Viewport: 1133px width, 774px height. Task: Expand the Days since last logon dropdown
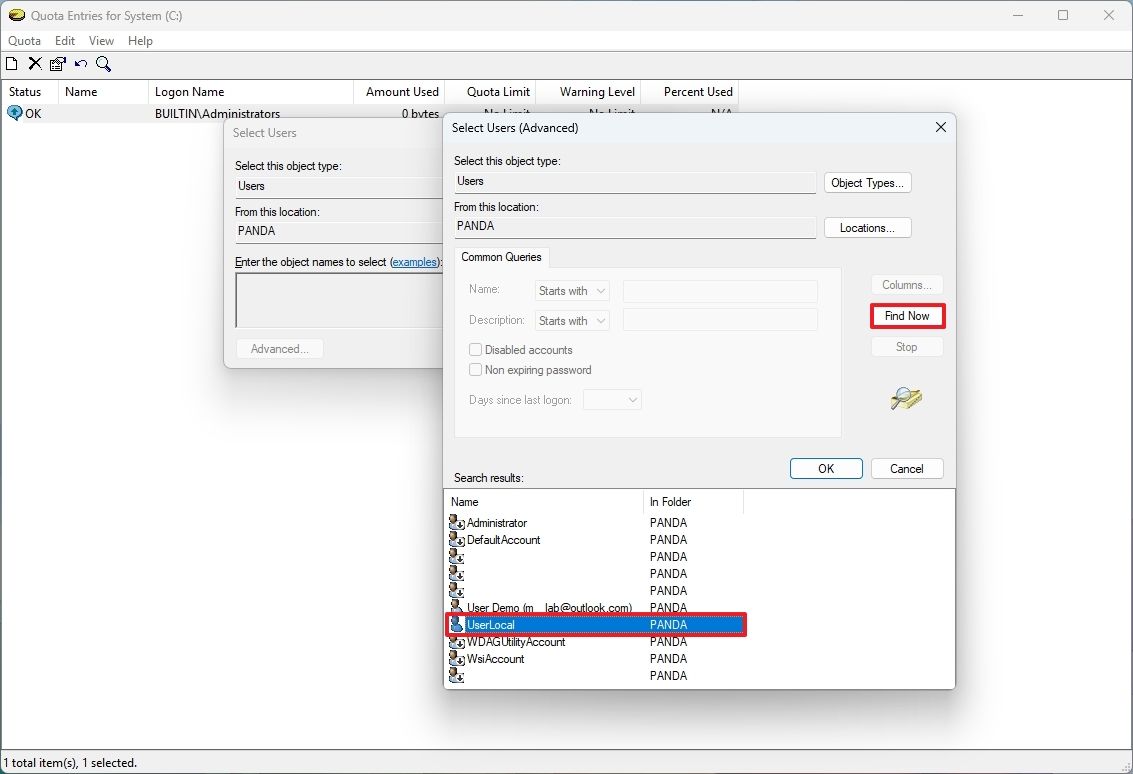[612, 399]
